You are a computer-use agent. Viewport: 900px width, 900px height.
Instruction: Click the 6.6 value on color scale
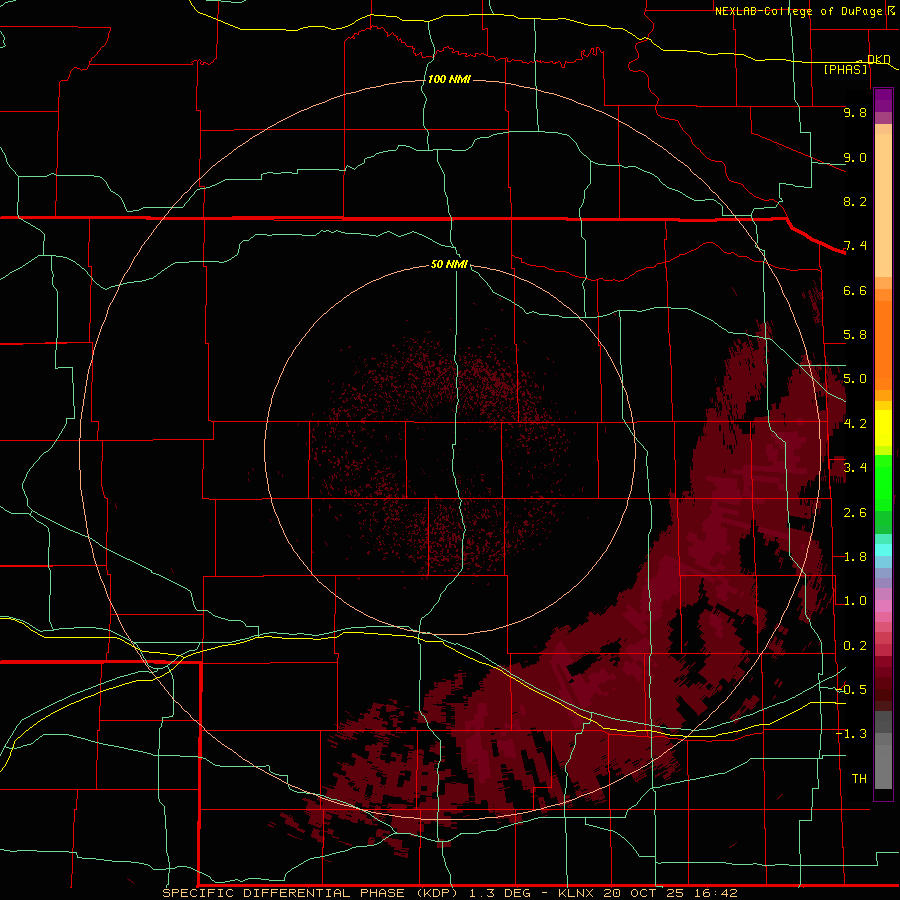click(855, 290)
